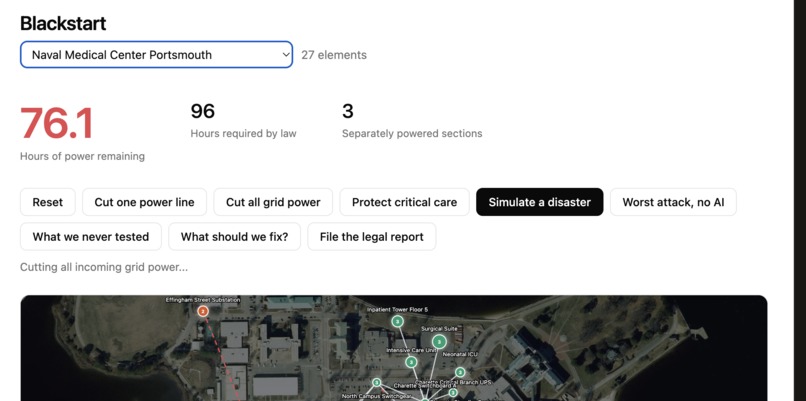The height and width of the screenshot is (401, 806).
Task: Click the Inpatient Tower Floor 5 node
Action: (397, 321)
